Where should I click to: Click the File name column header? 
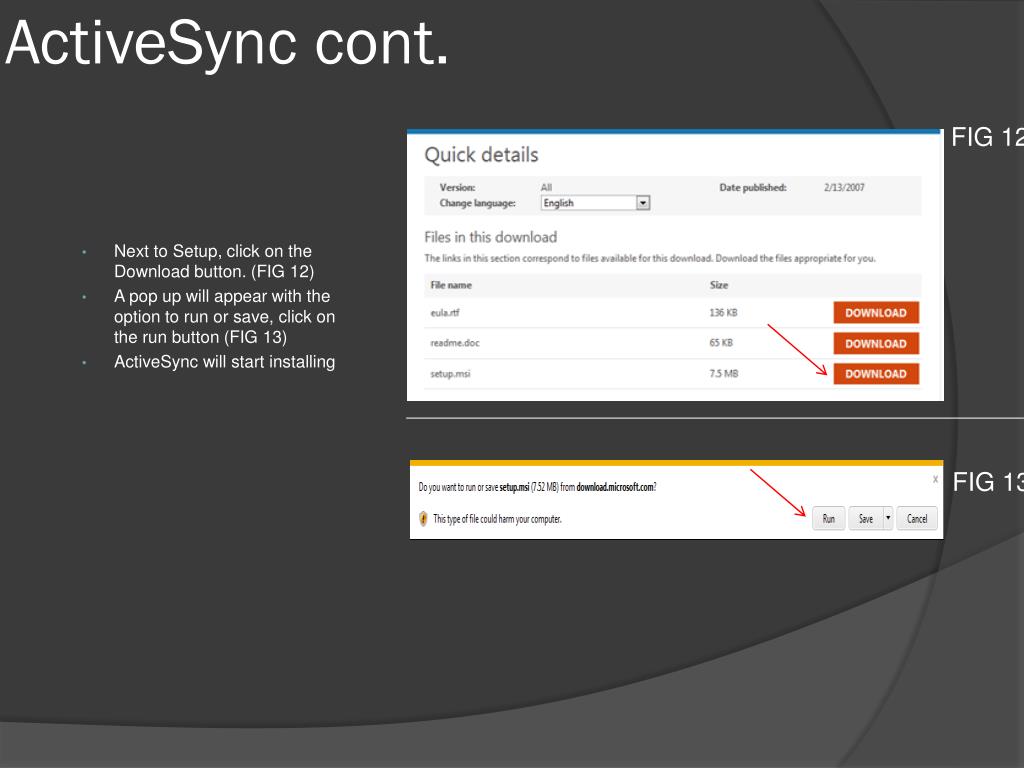click(x=451, y=285)
